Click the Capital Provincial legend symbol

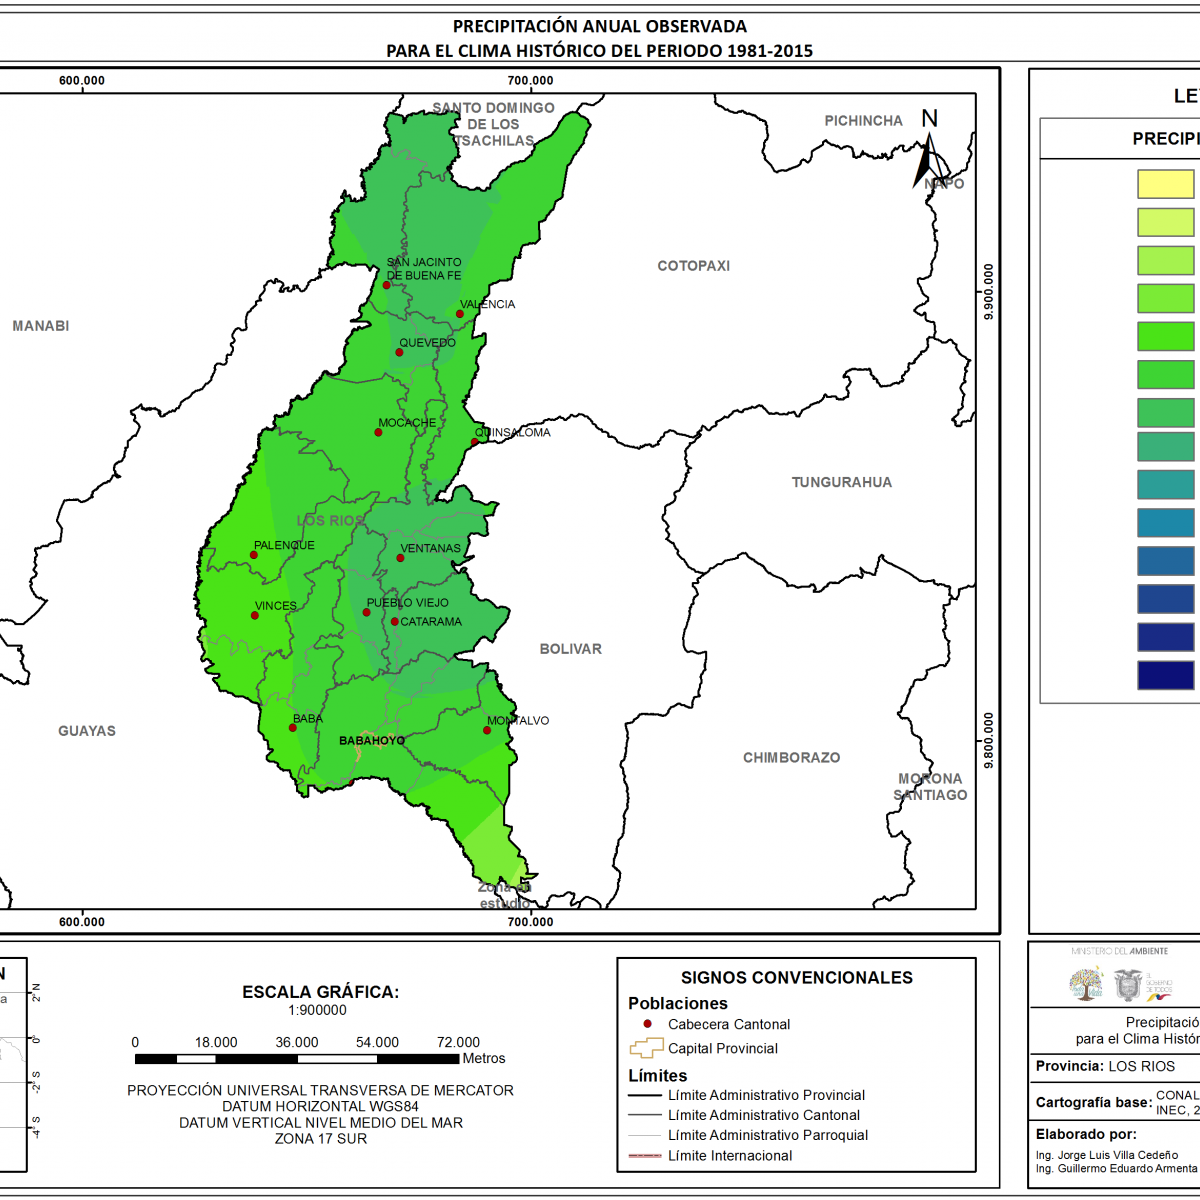[646, 1048]
